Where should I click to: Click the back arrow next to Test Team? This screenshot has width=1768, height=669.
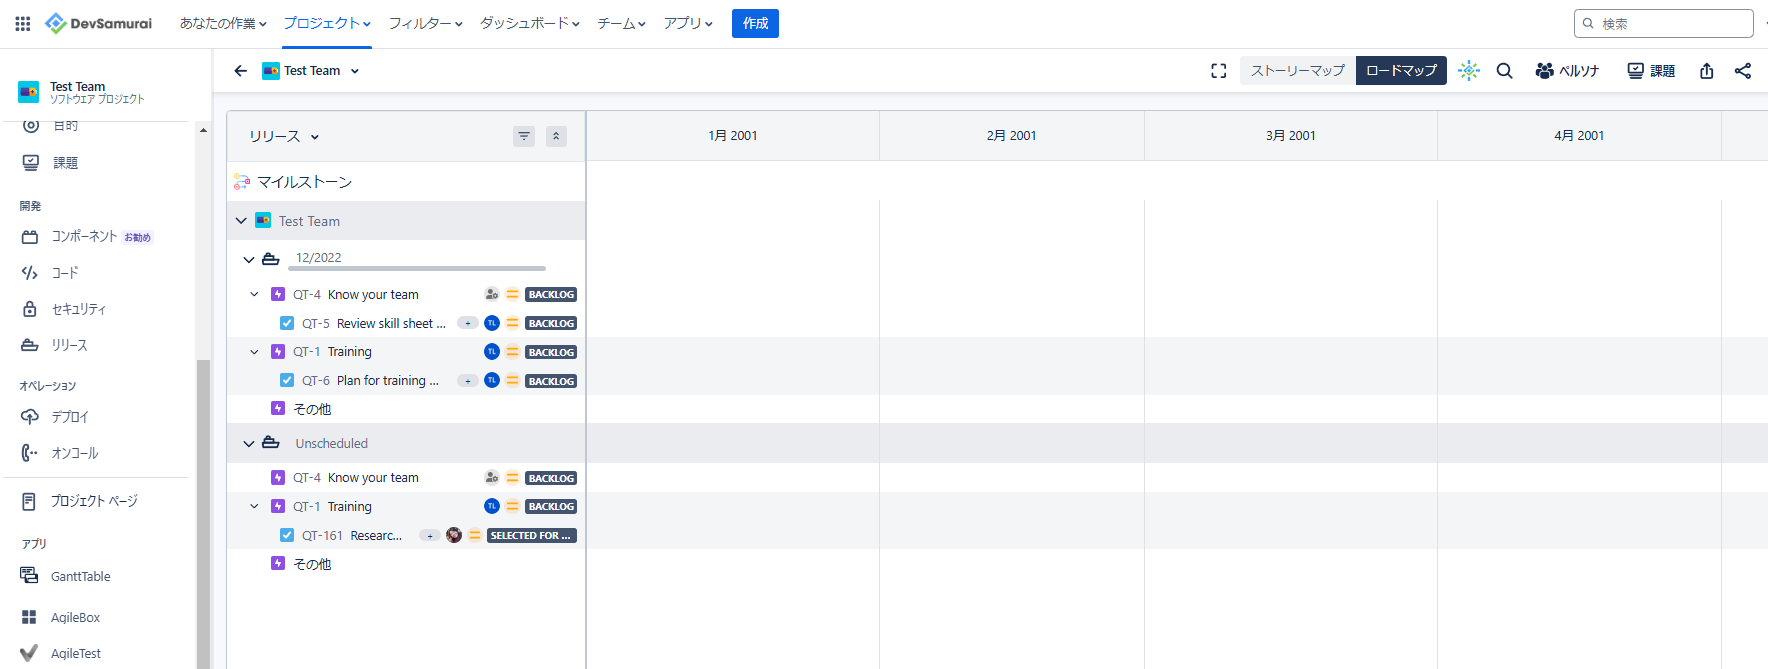click(x=240, y=71)
